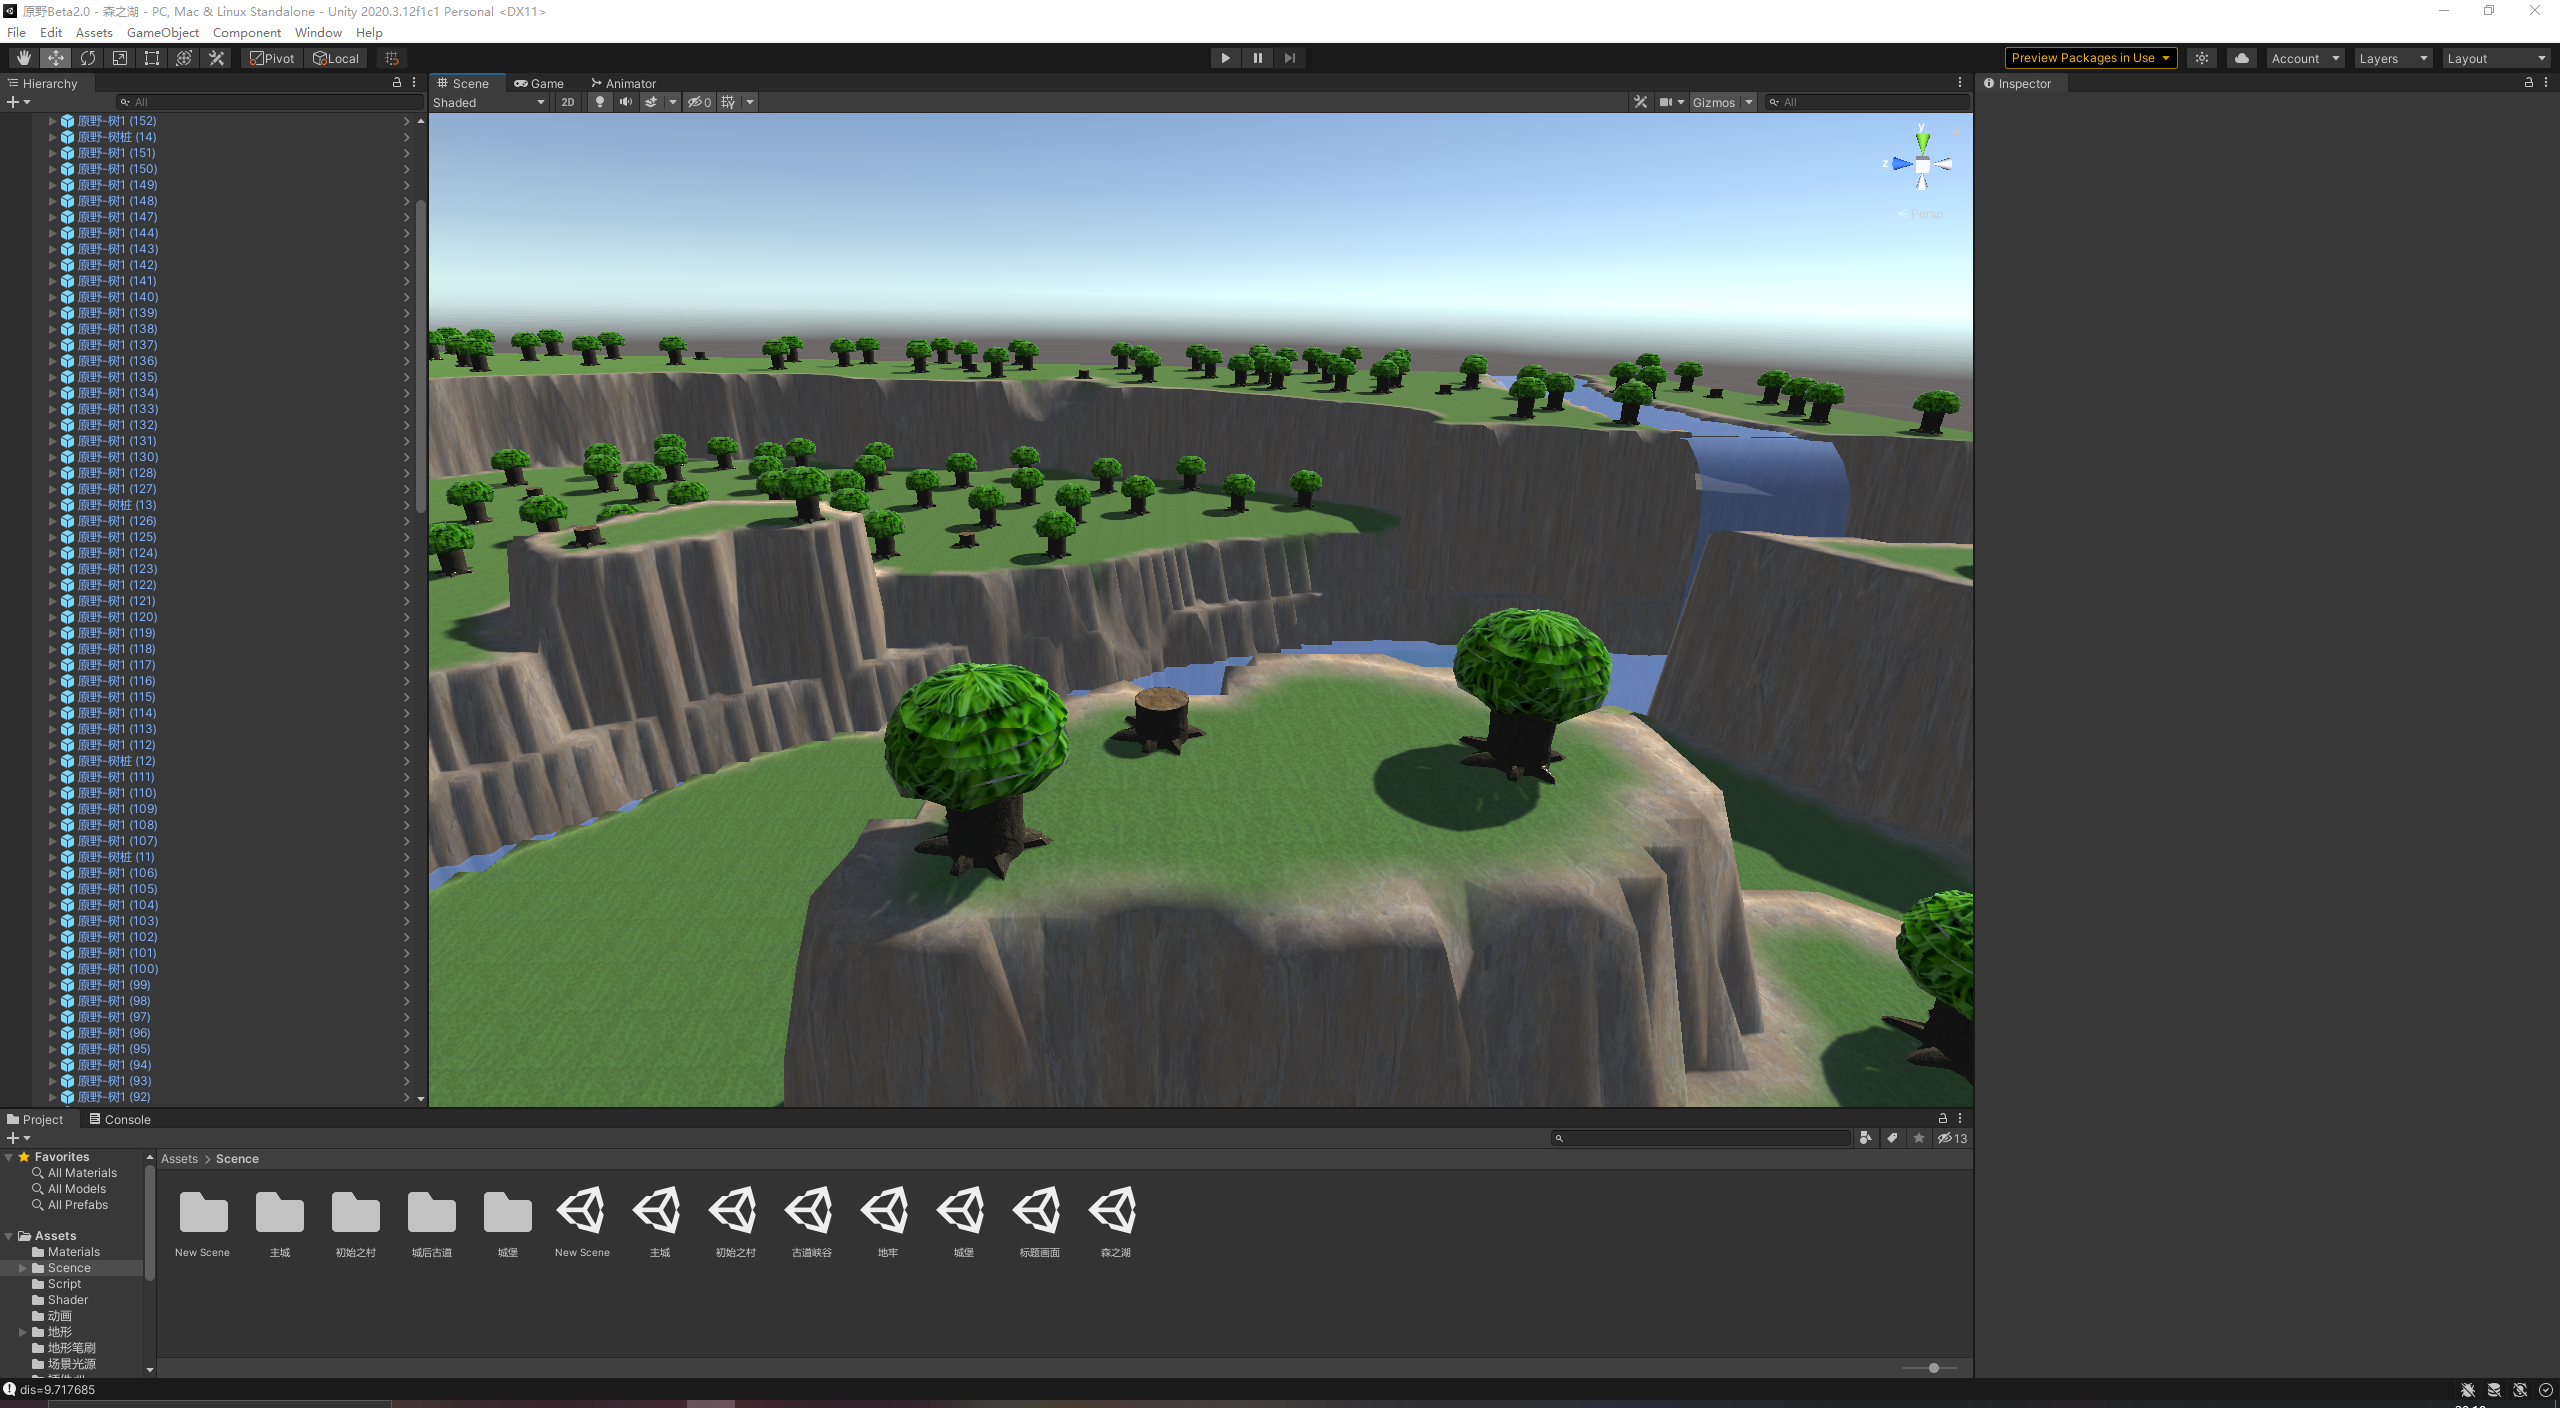
Task: Select the Rotate tool
Action: 88,58
